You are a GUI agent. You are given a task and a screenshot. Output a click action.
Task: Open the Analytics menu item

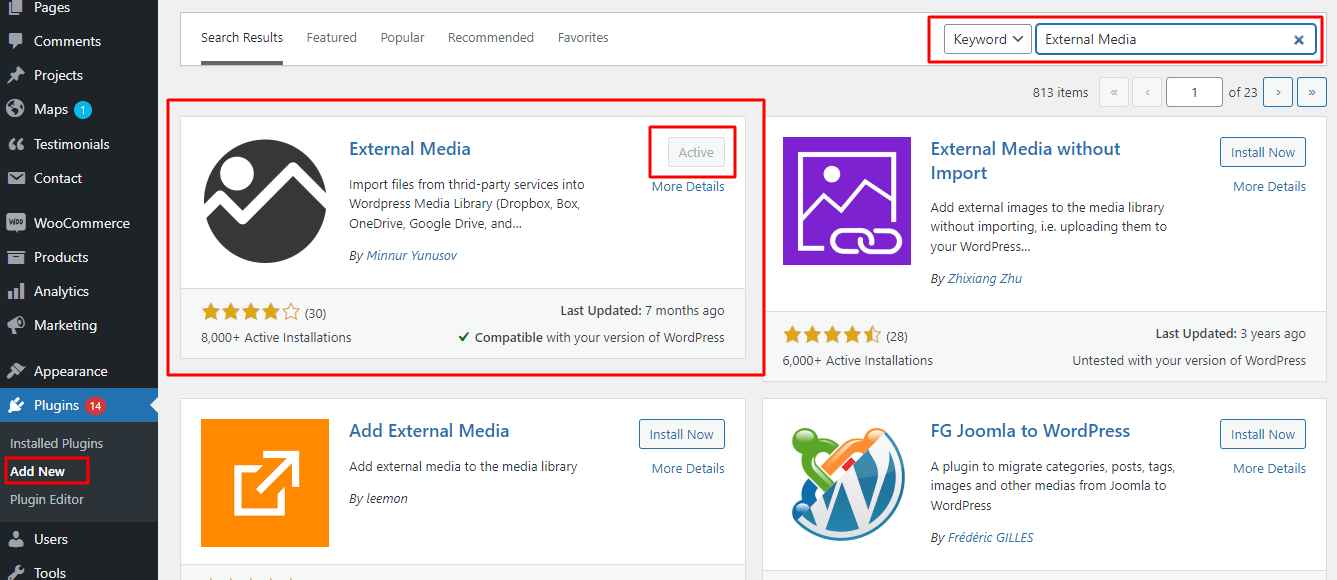(x=79, y=291)
